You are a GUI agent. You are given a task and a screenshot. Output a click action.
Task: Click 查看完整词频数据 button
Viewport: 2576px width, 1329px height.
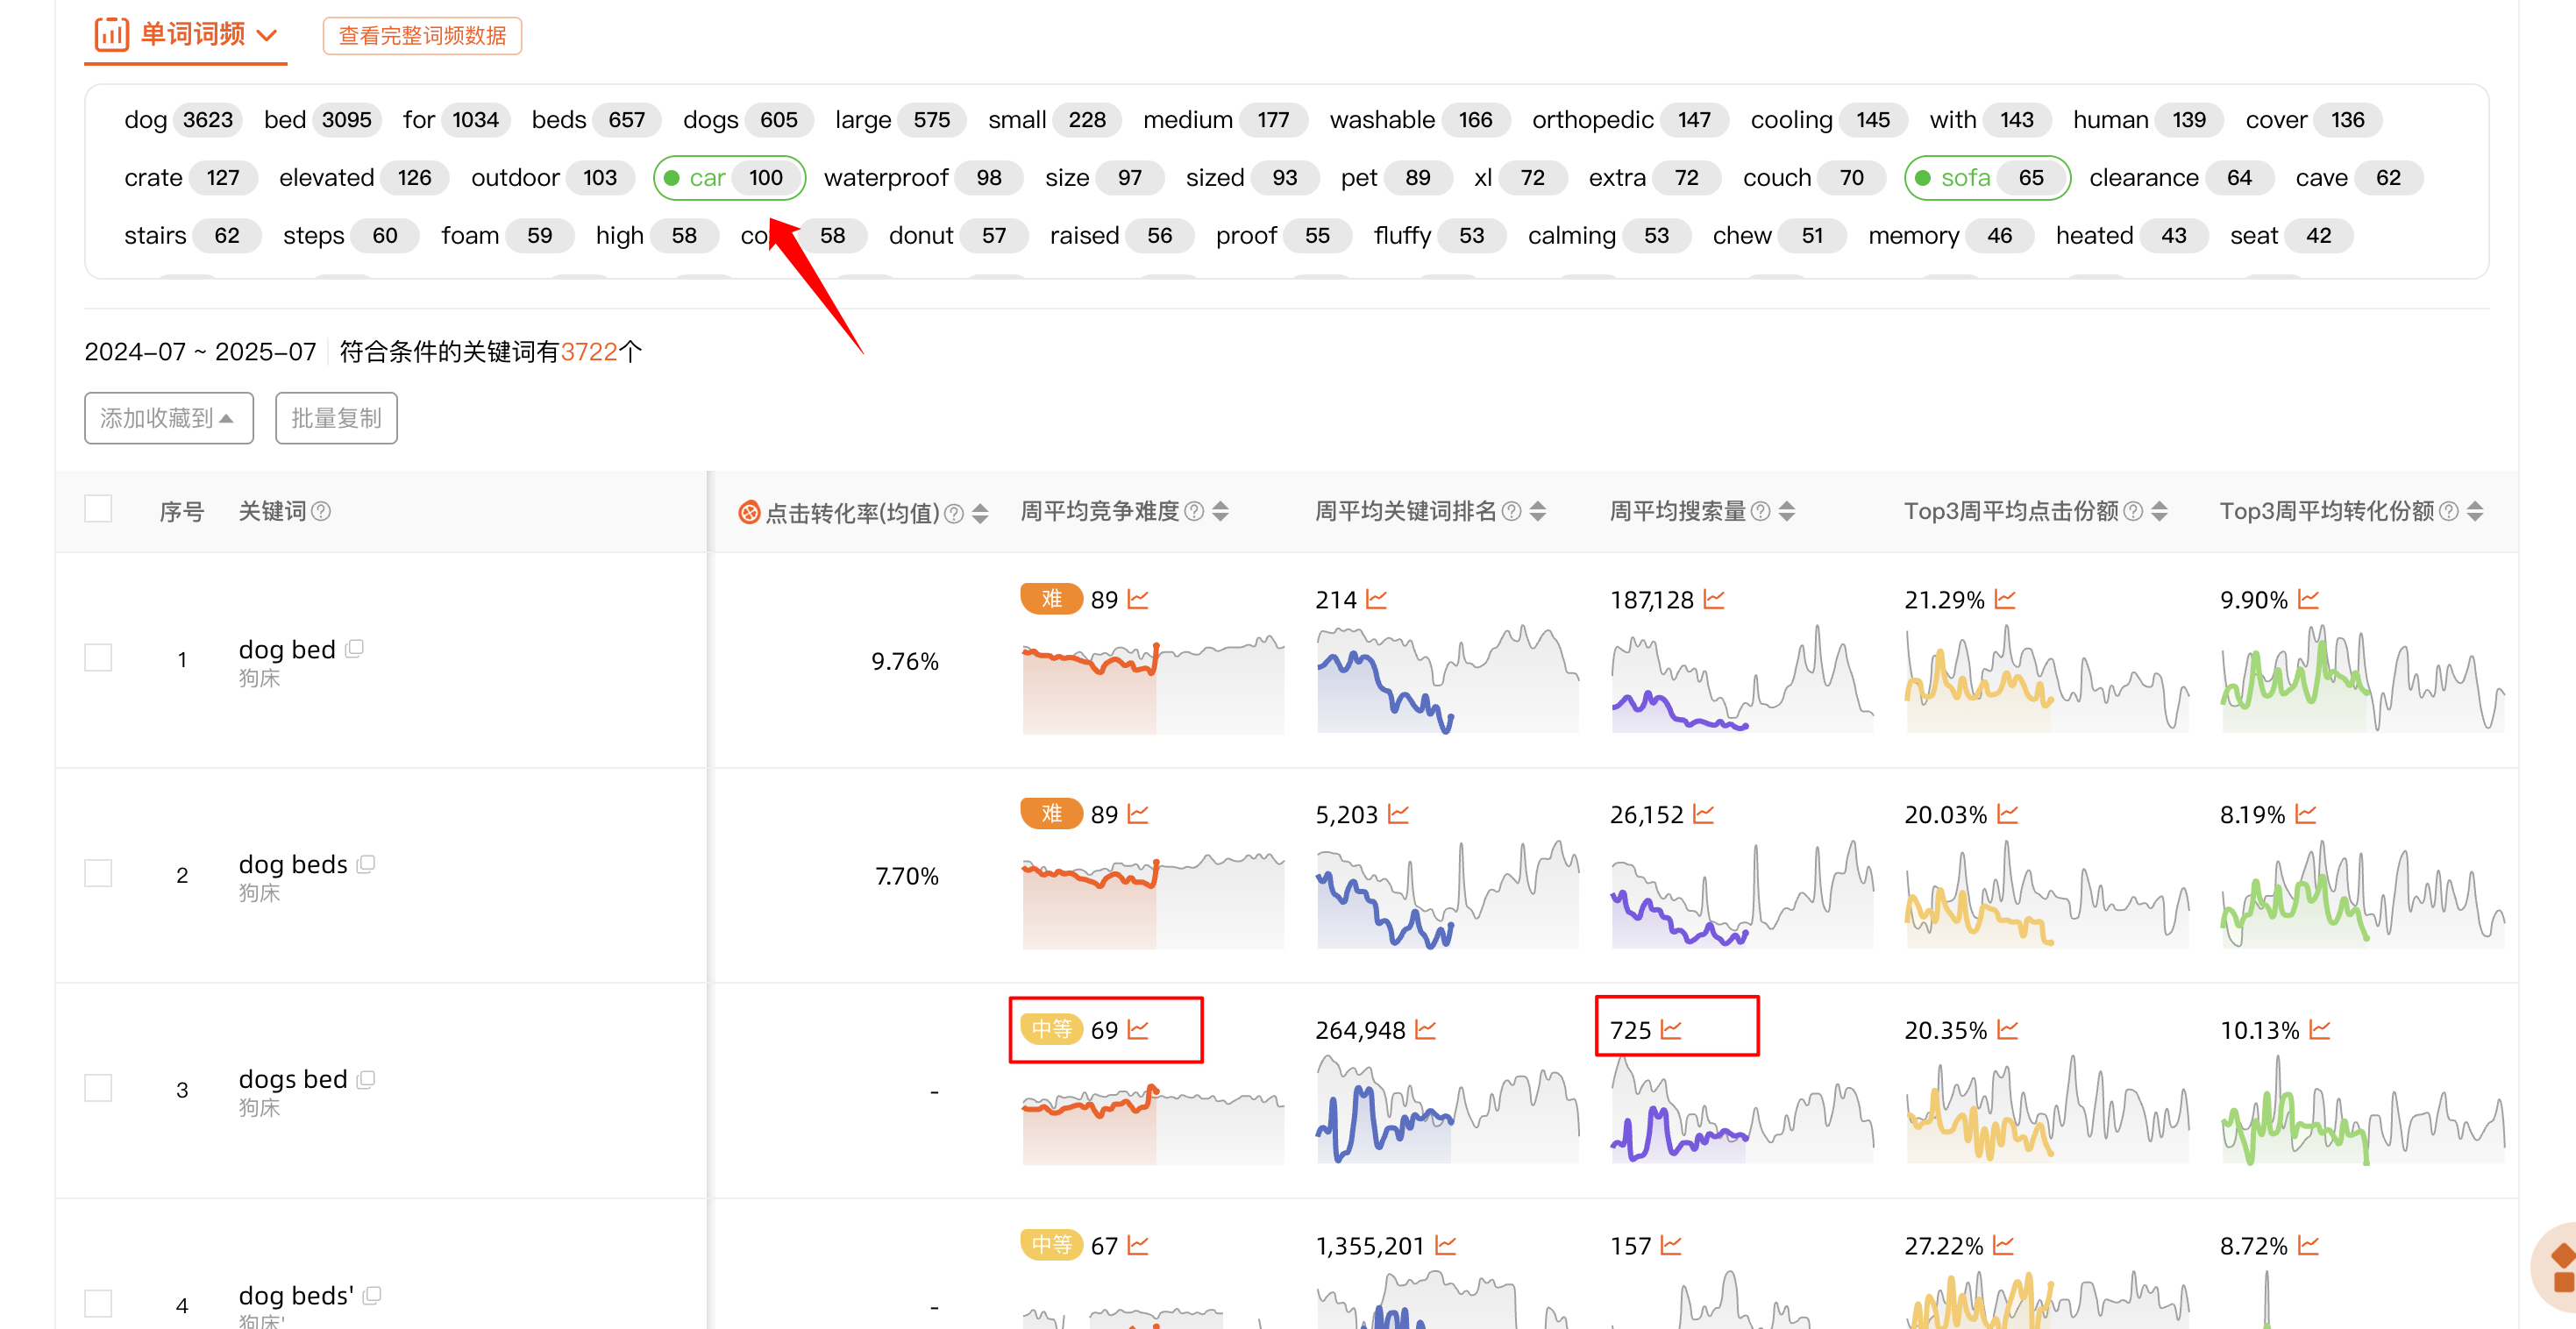pos(422,36)
